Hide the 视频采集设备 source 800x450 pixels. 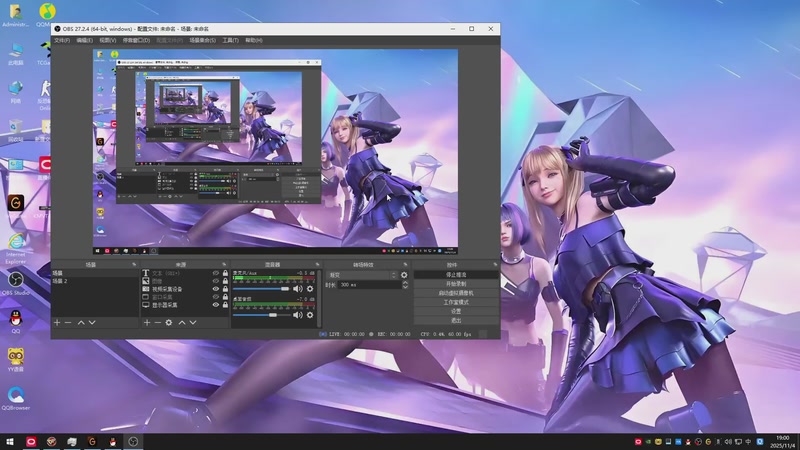coord(216,289)
